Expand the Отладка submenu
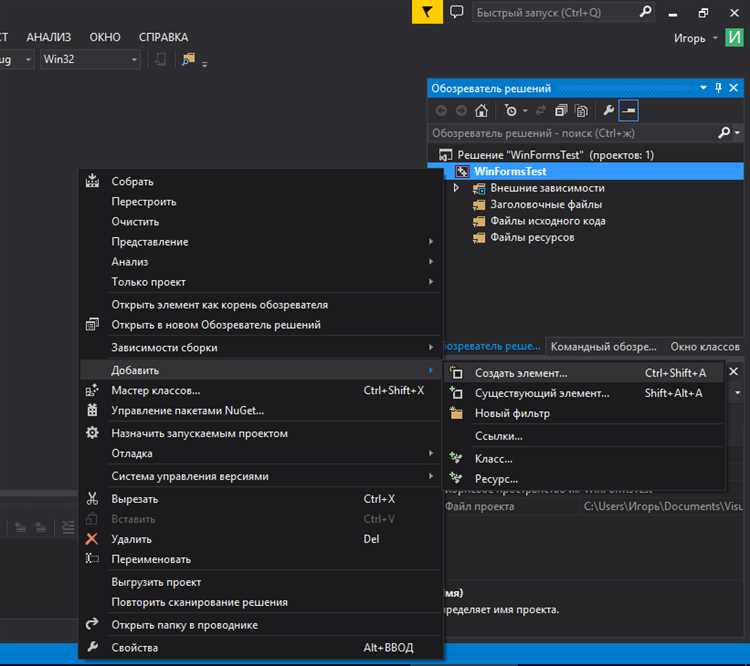Viewport: 750px width, 666px height. coord(261,453)
